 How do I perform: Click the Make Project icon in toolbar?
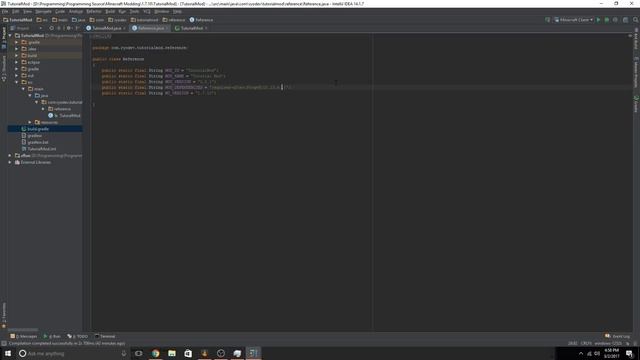coord(547,20)
